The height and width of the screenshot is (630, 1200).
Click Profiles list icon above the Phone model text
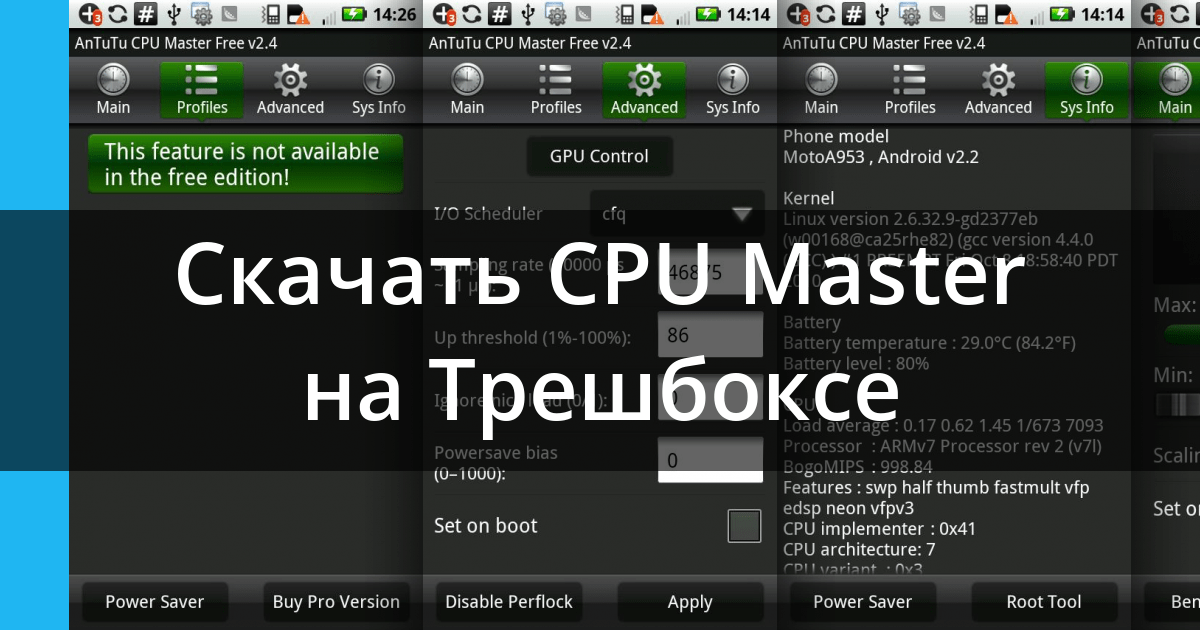pos(910,79)
